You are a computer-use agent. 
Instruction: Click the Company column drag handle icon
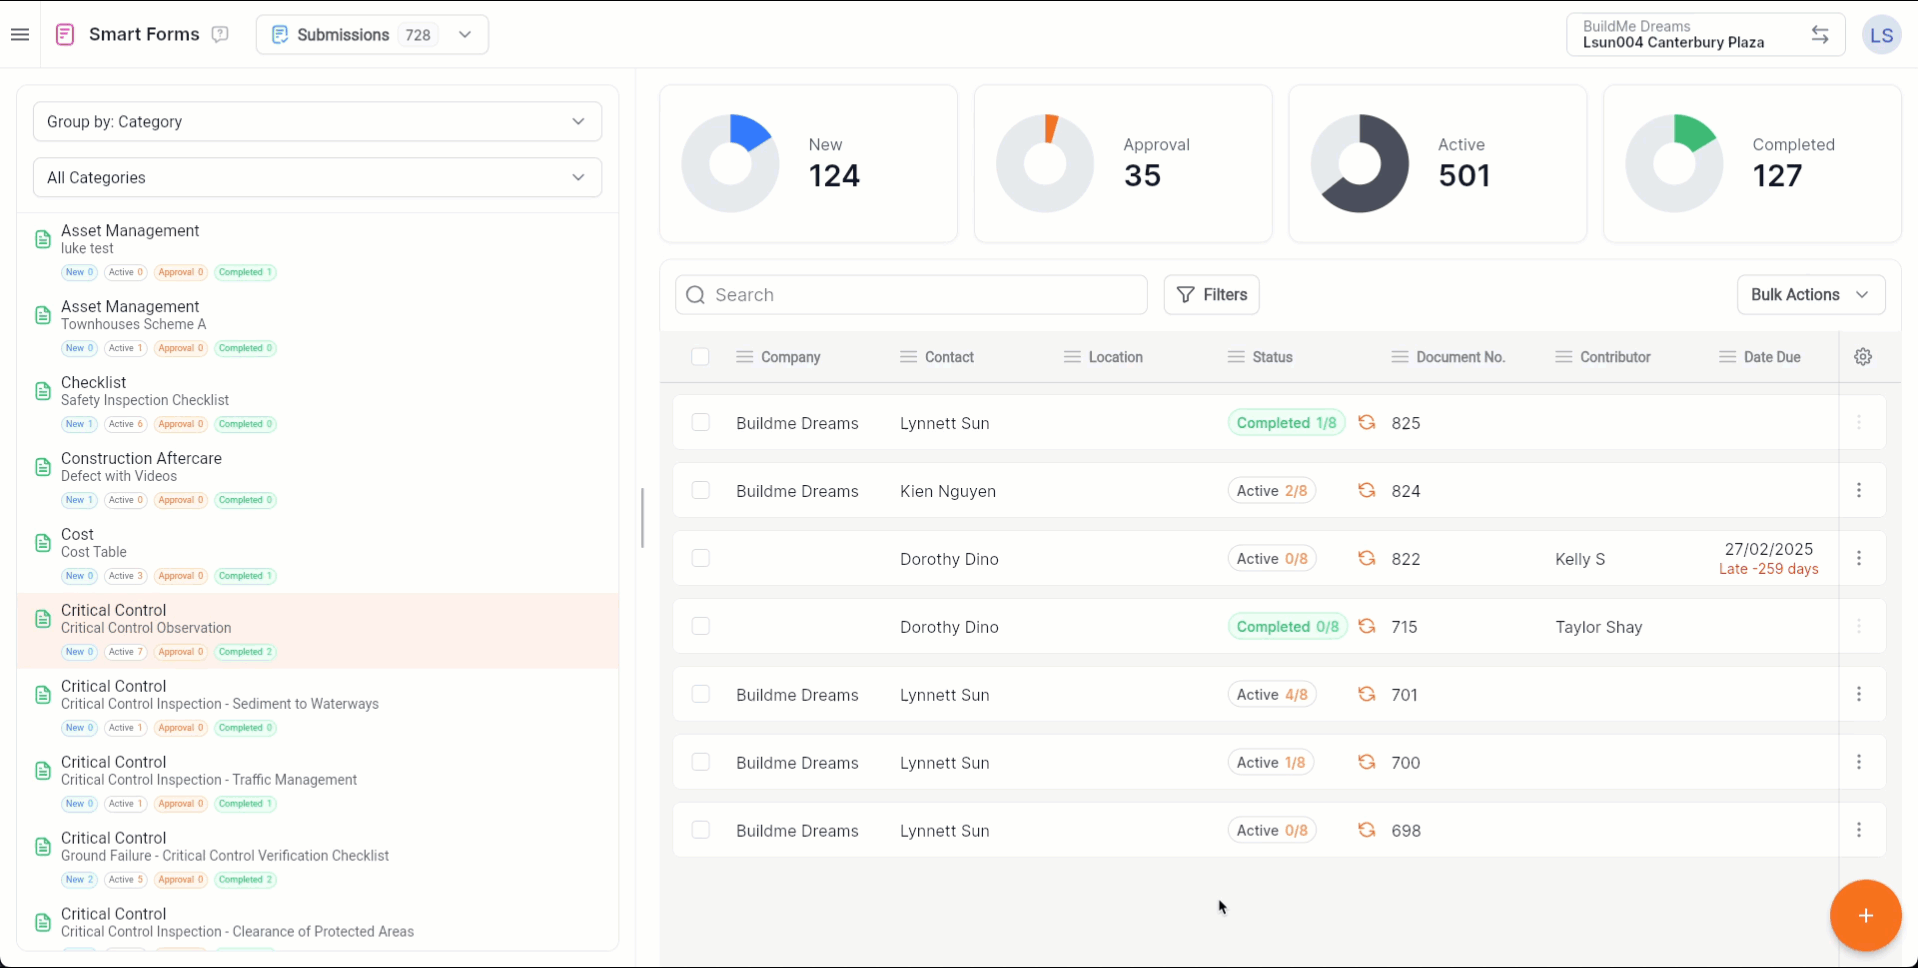pyautogui.click(x=744, y=357)
